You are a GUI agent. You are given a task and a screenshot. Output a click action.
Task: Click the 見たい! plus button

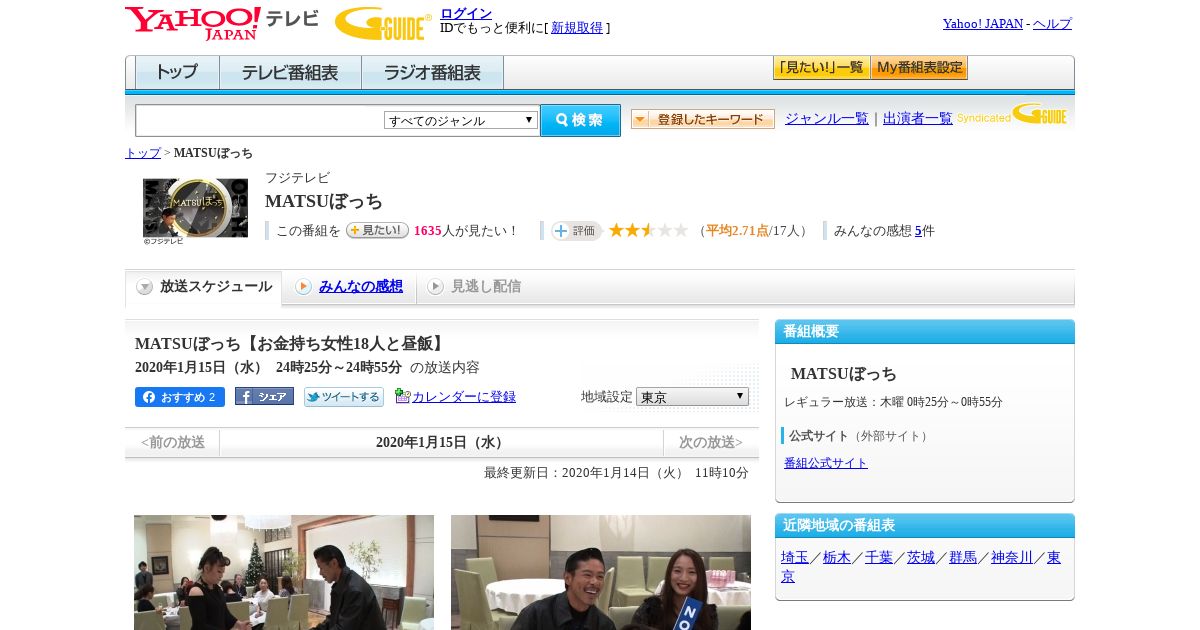point(377,230)
